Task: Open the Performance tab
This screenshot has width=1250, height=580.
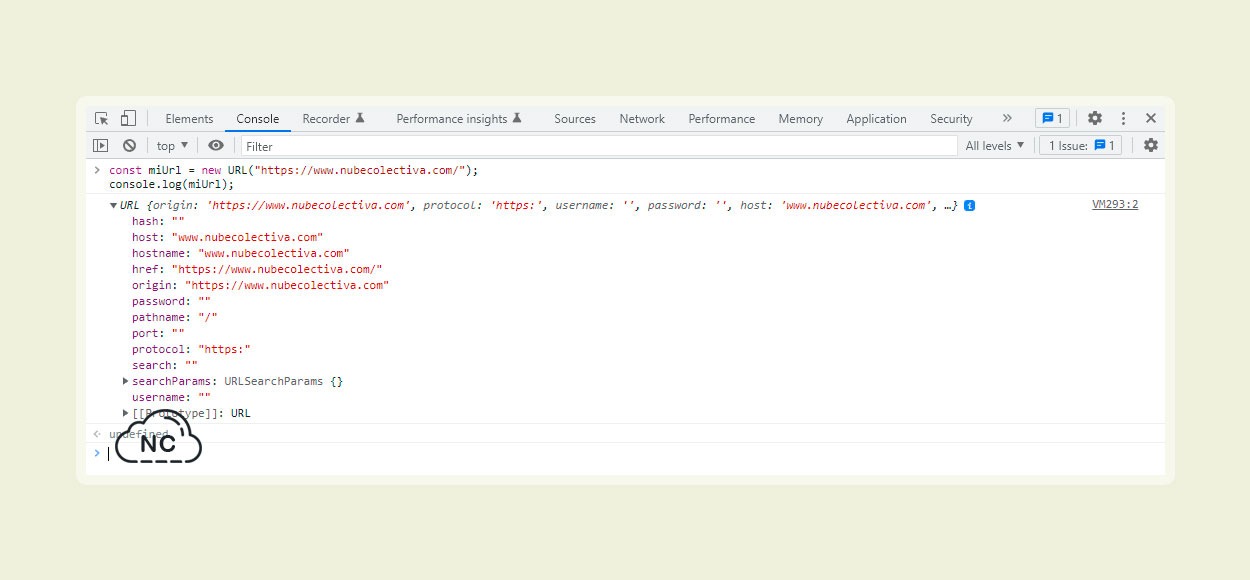Action: 722,118
